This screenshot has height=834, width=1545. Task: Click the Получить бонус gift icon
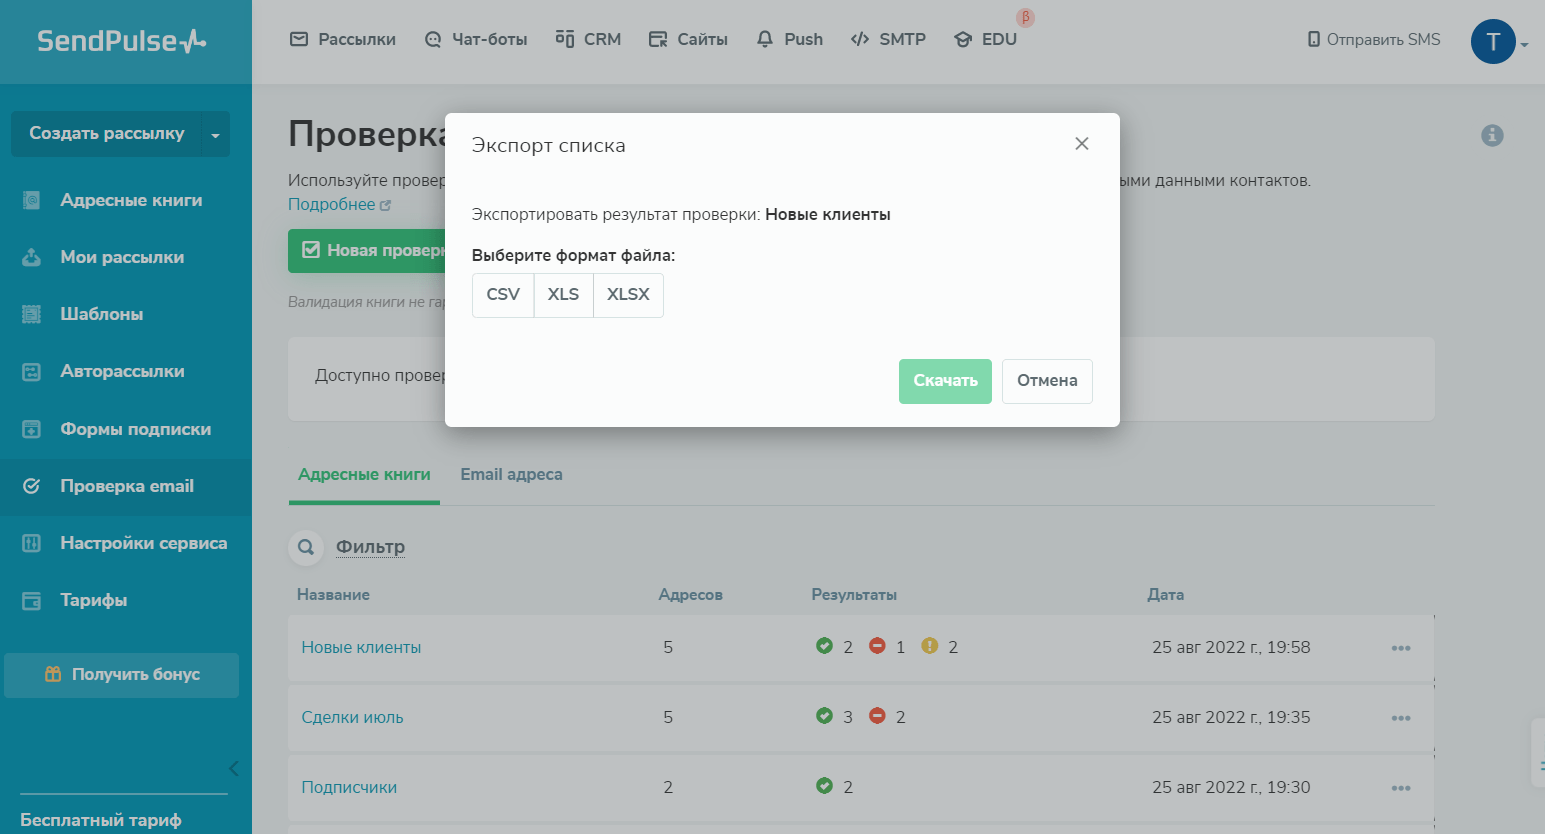pos(53,674)
